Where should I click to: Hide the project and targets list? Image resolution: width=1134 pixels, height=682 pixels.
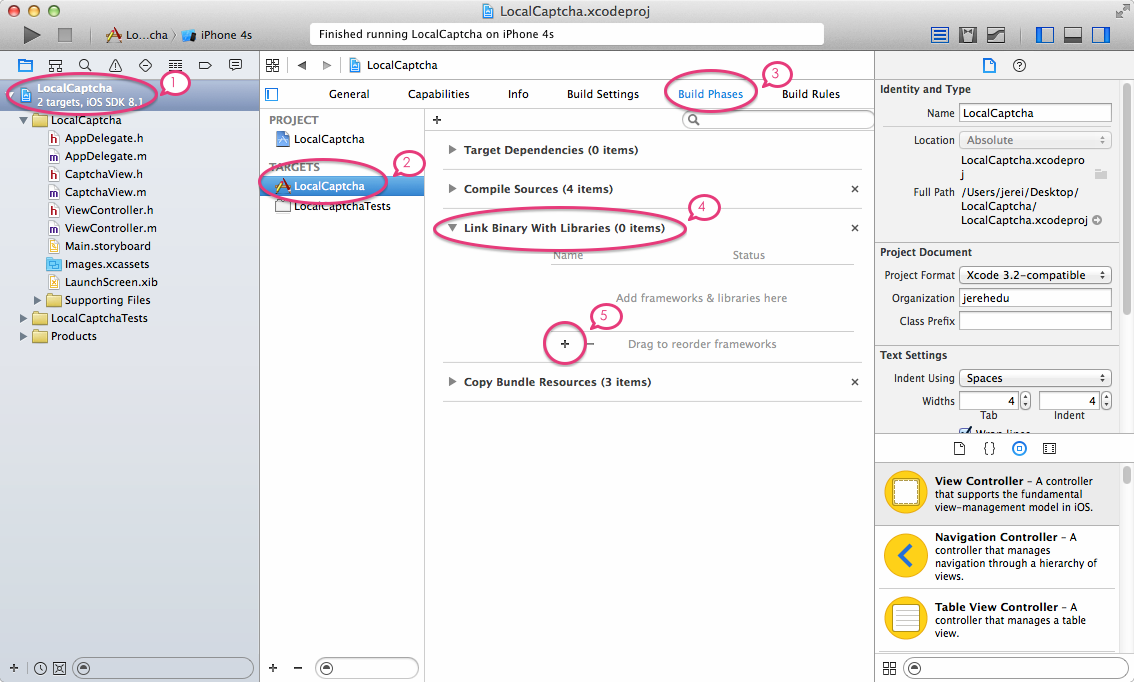point(272,94)
